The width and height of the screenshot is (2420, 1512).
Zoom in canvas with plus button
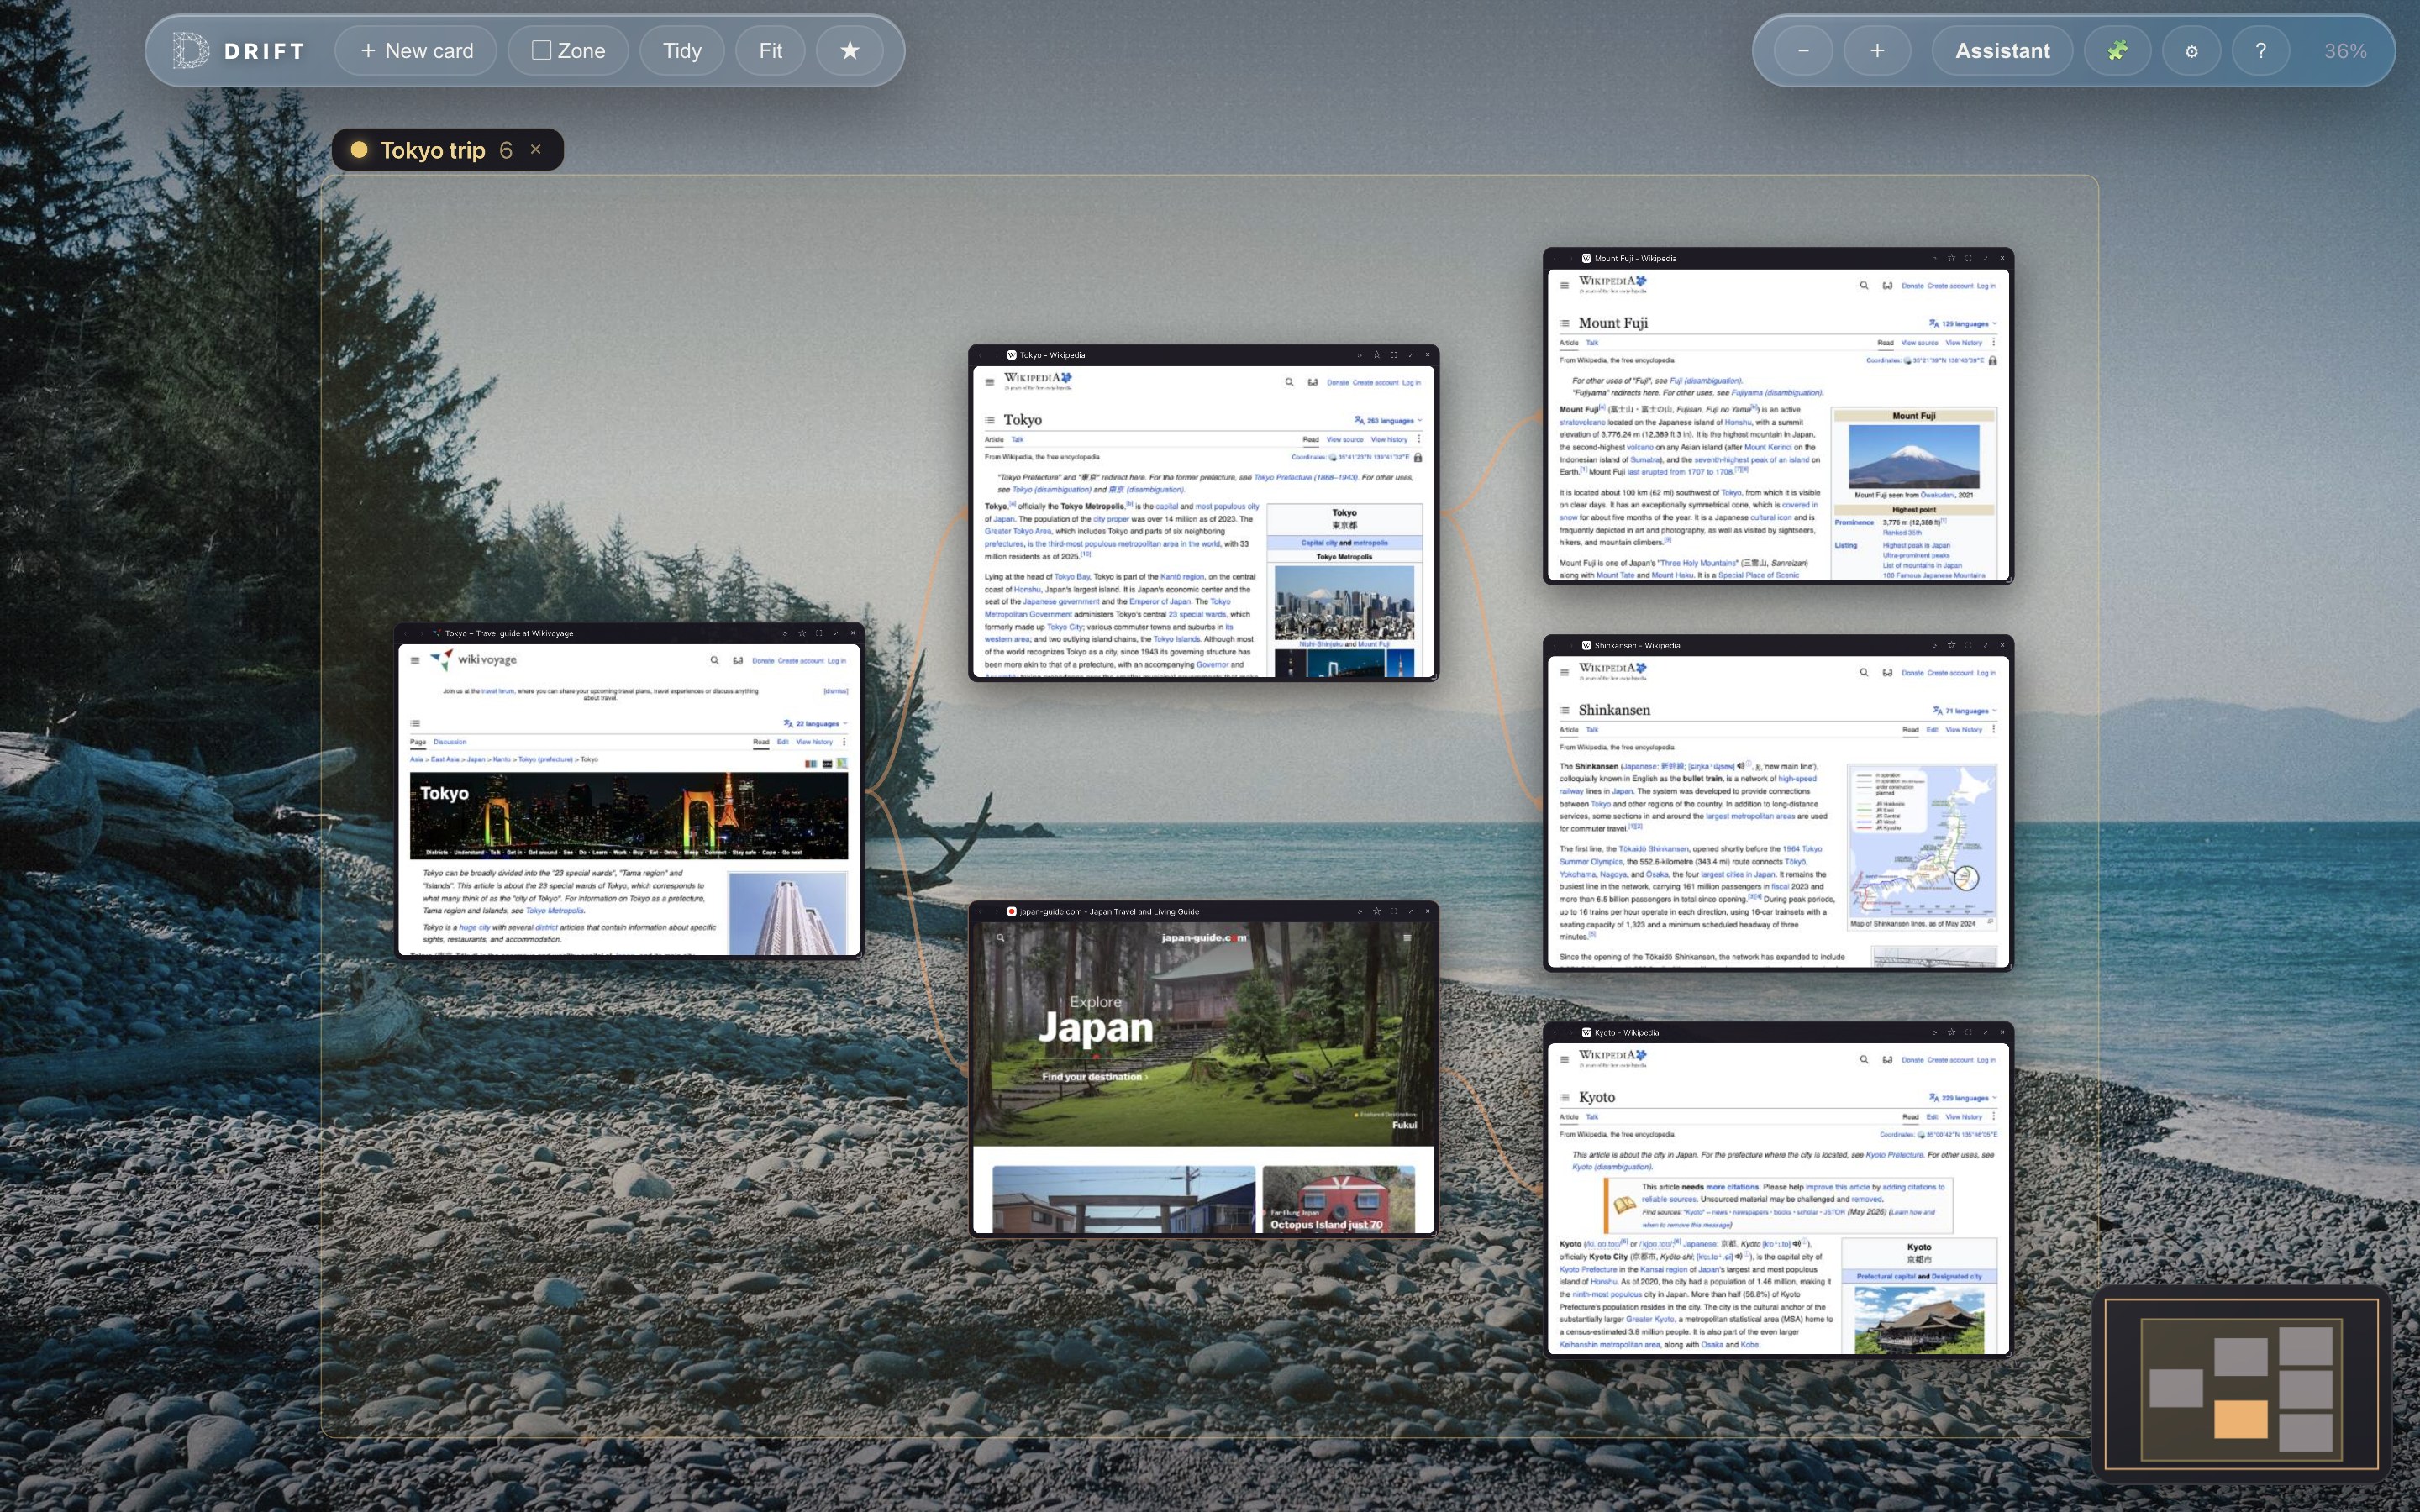(x=1877, y=51)
